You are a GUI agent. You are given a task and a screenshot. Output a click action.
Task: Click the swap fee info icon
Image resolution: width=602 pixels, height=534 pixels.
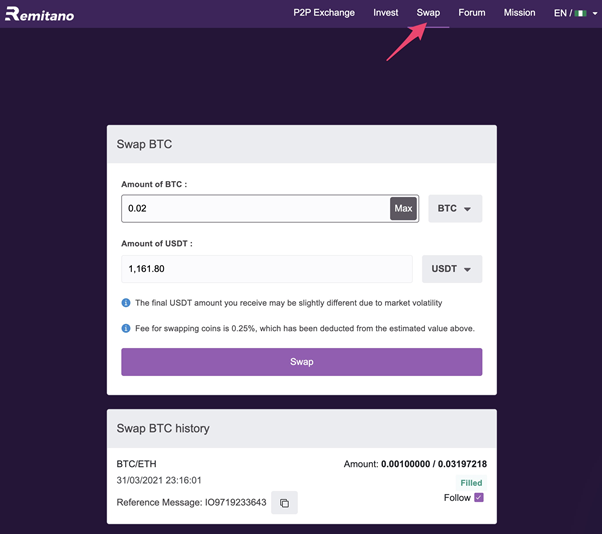click(126, 328)
